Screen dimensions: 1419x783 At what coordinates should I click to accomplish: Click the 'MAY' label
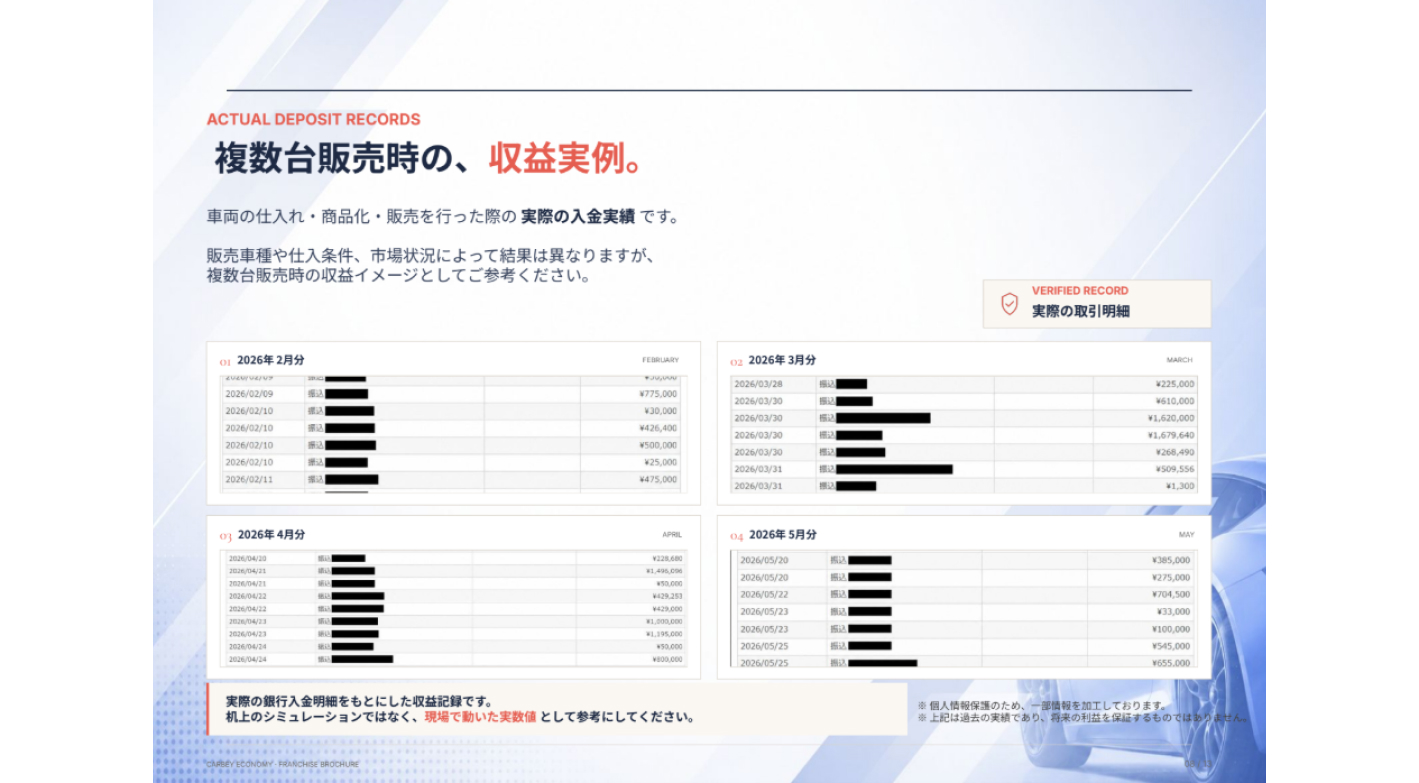[1186, 534]
